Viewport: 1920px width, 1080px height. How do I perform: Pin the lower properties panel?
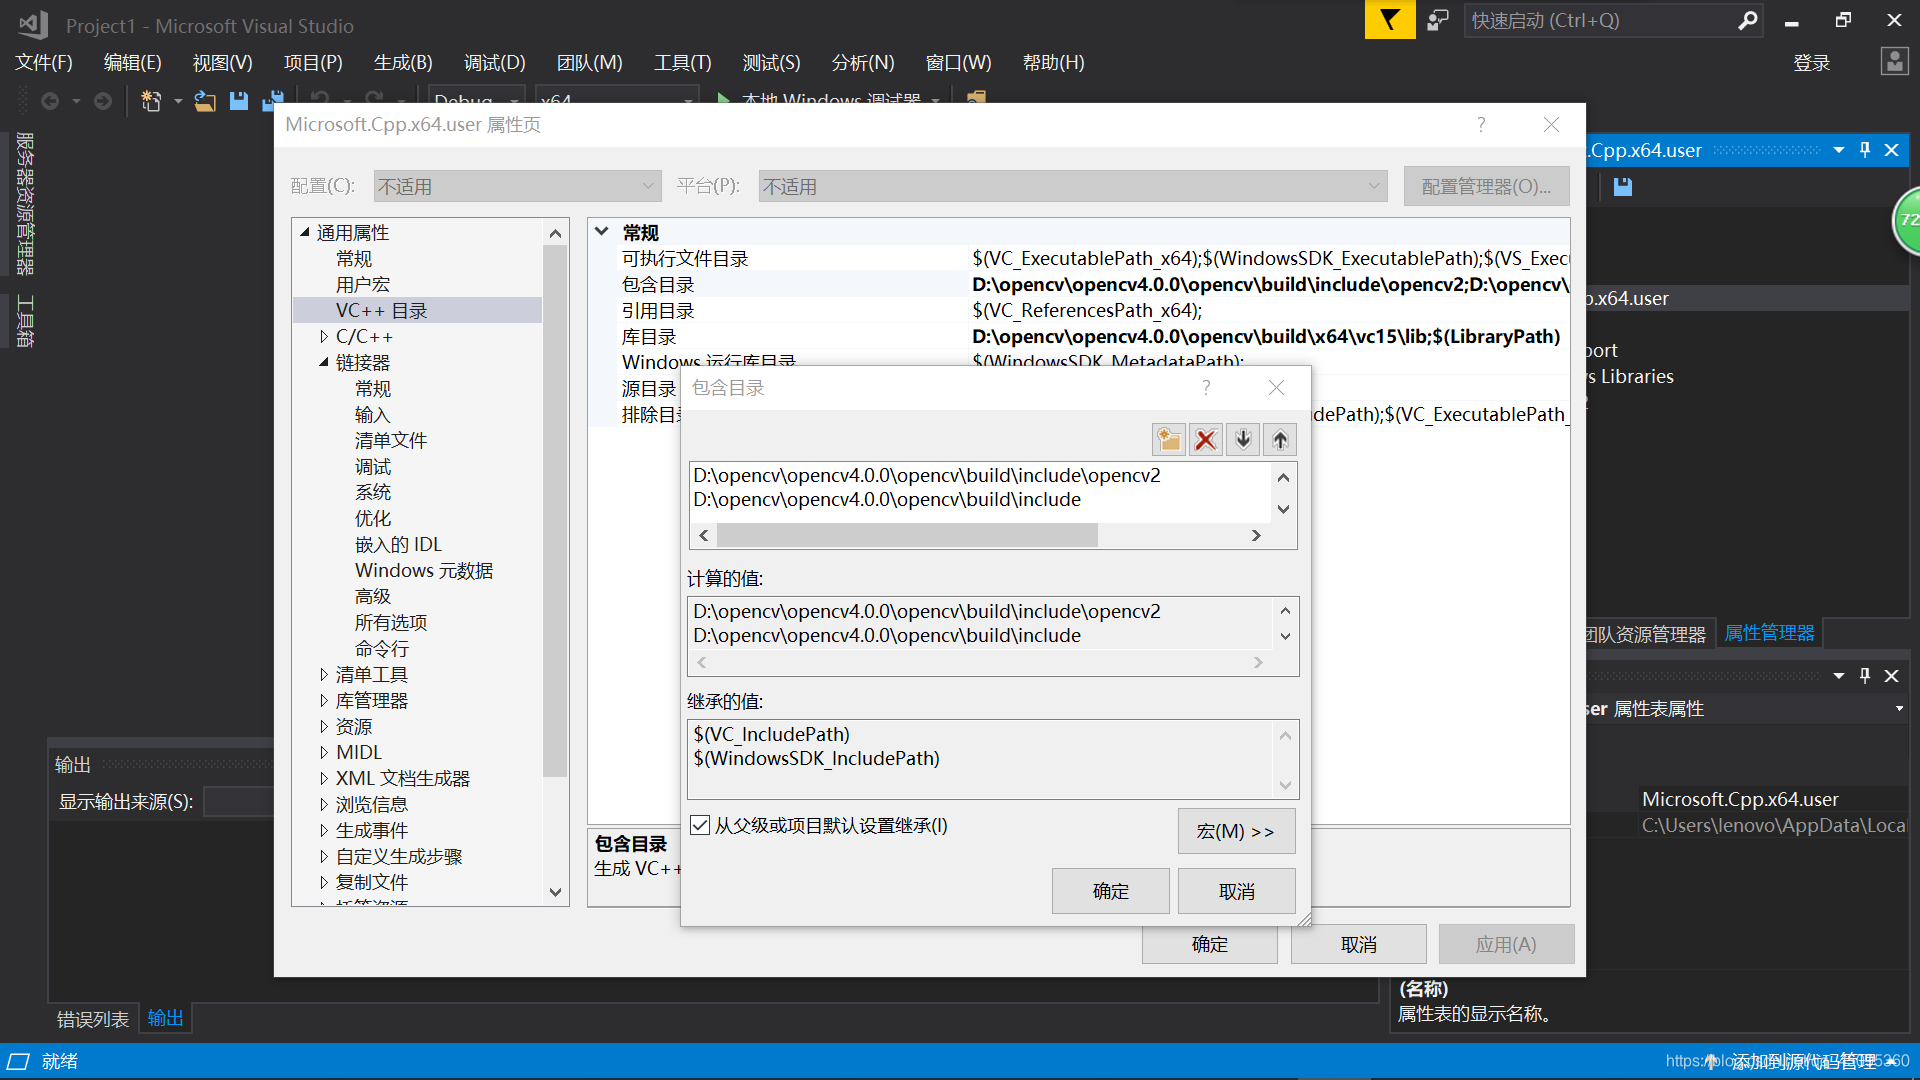pyautogui.click(x=1865, y=676)
